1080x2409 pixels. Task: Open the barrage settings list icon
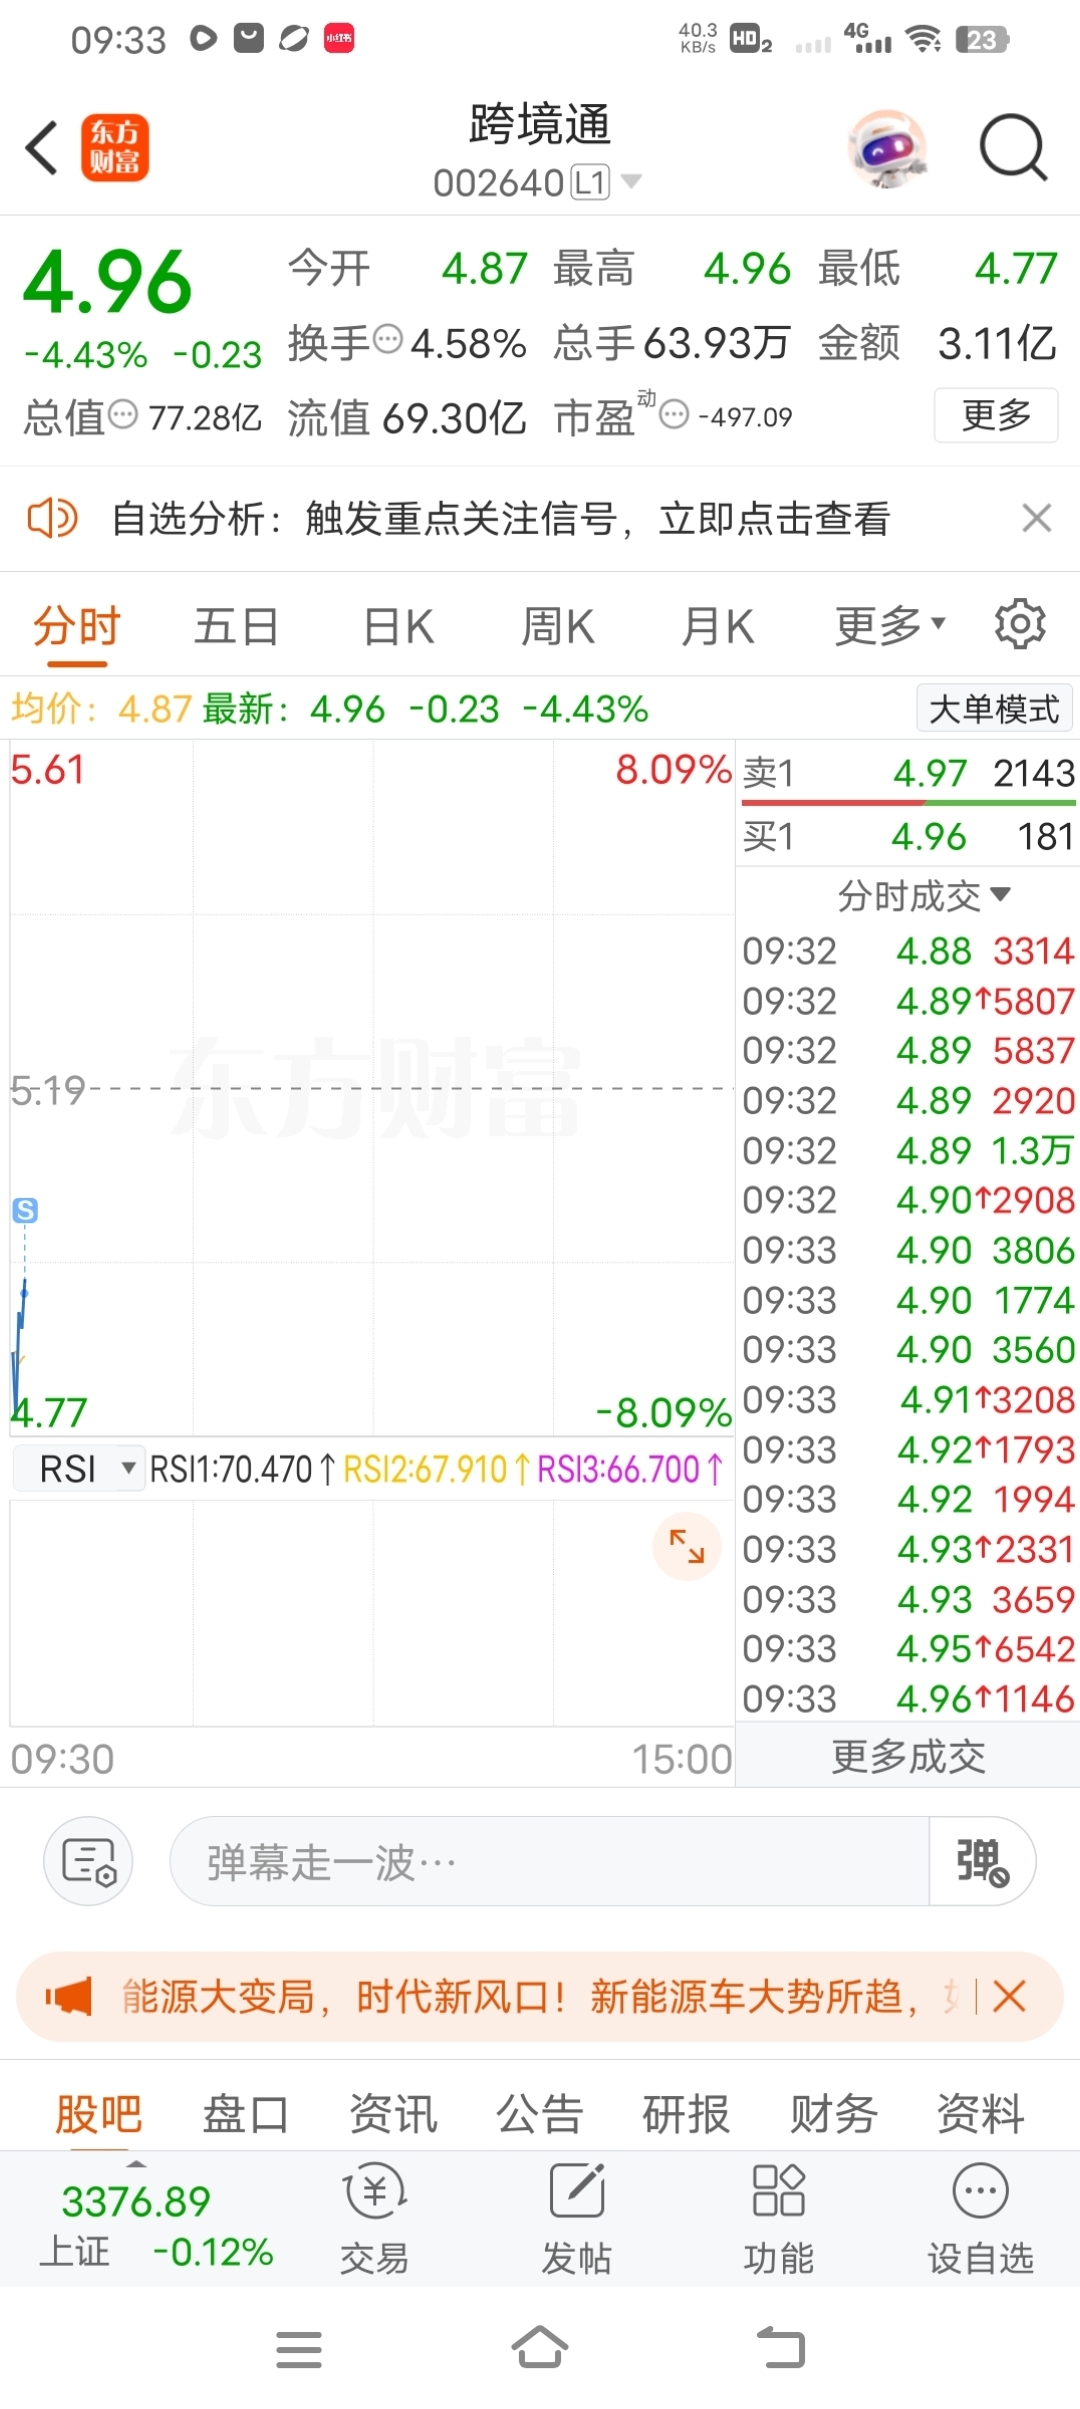(x=88, y=1861)
